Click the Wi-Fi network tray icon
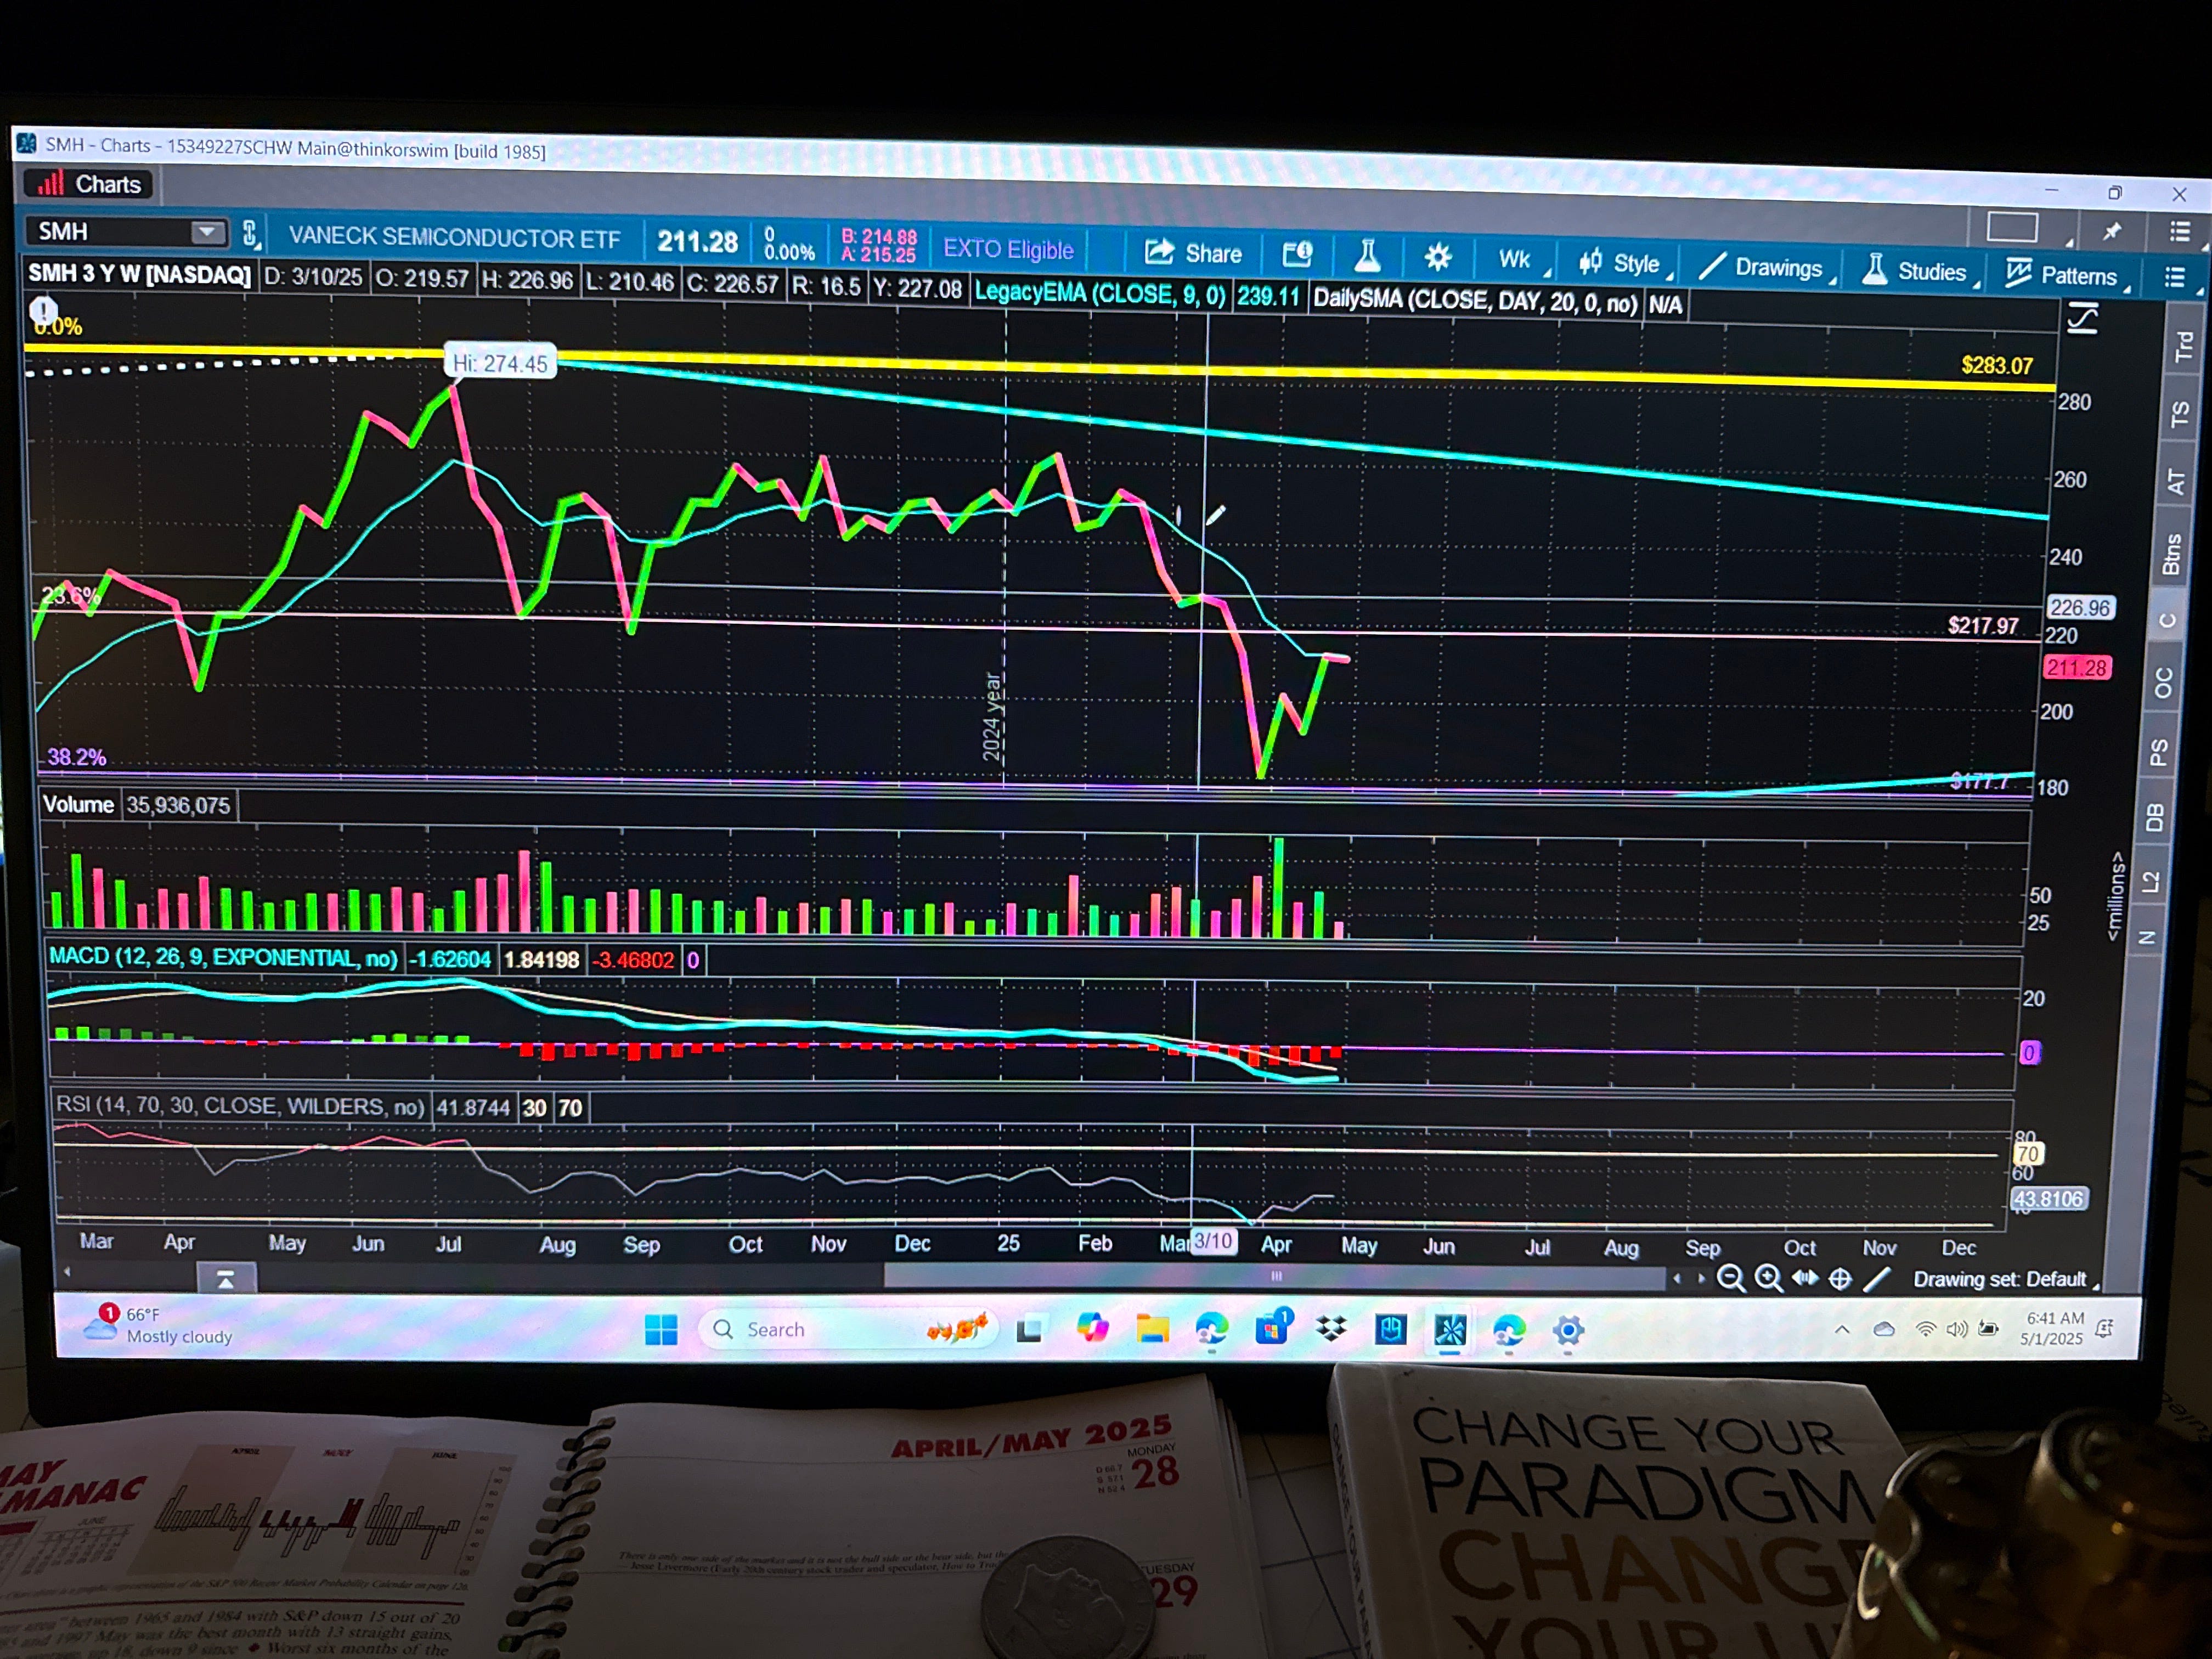 1925,1329
